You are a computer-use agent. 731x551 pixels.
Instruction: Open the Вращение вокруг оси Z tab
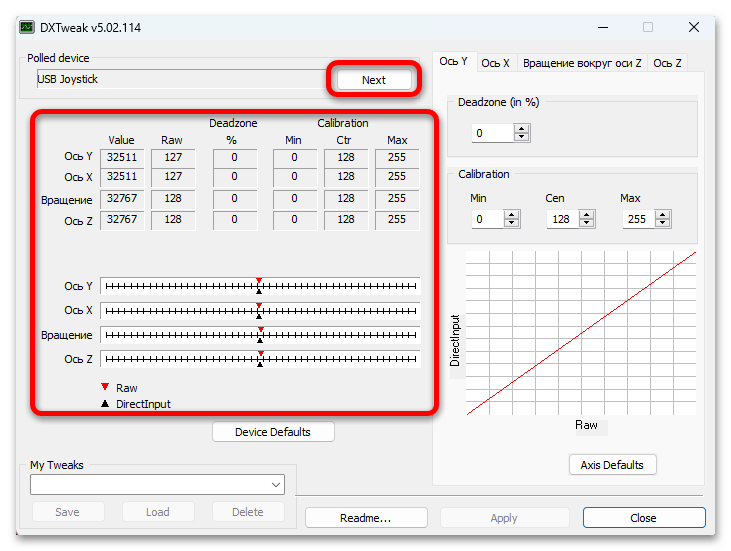click(x=582, y=63)
